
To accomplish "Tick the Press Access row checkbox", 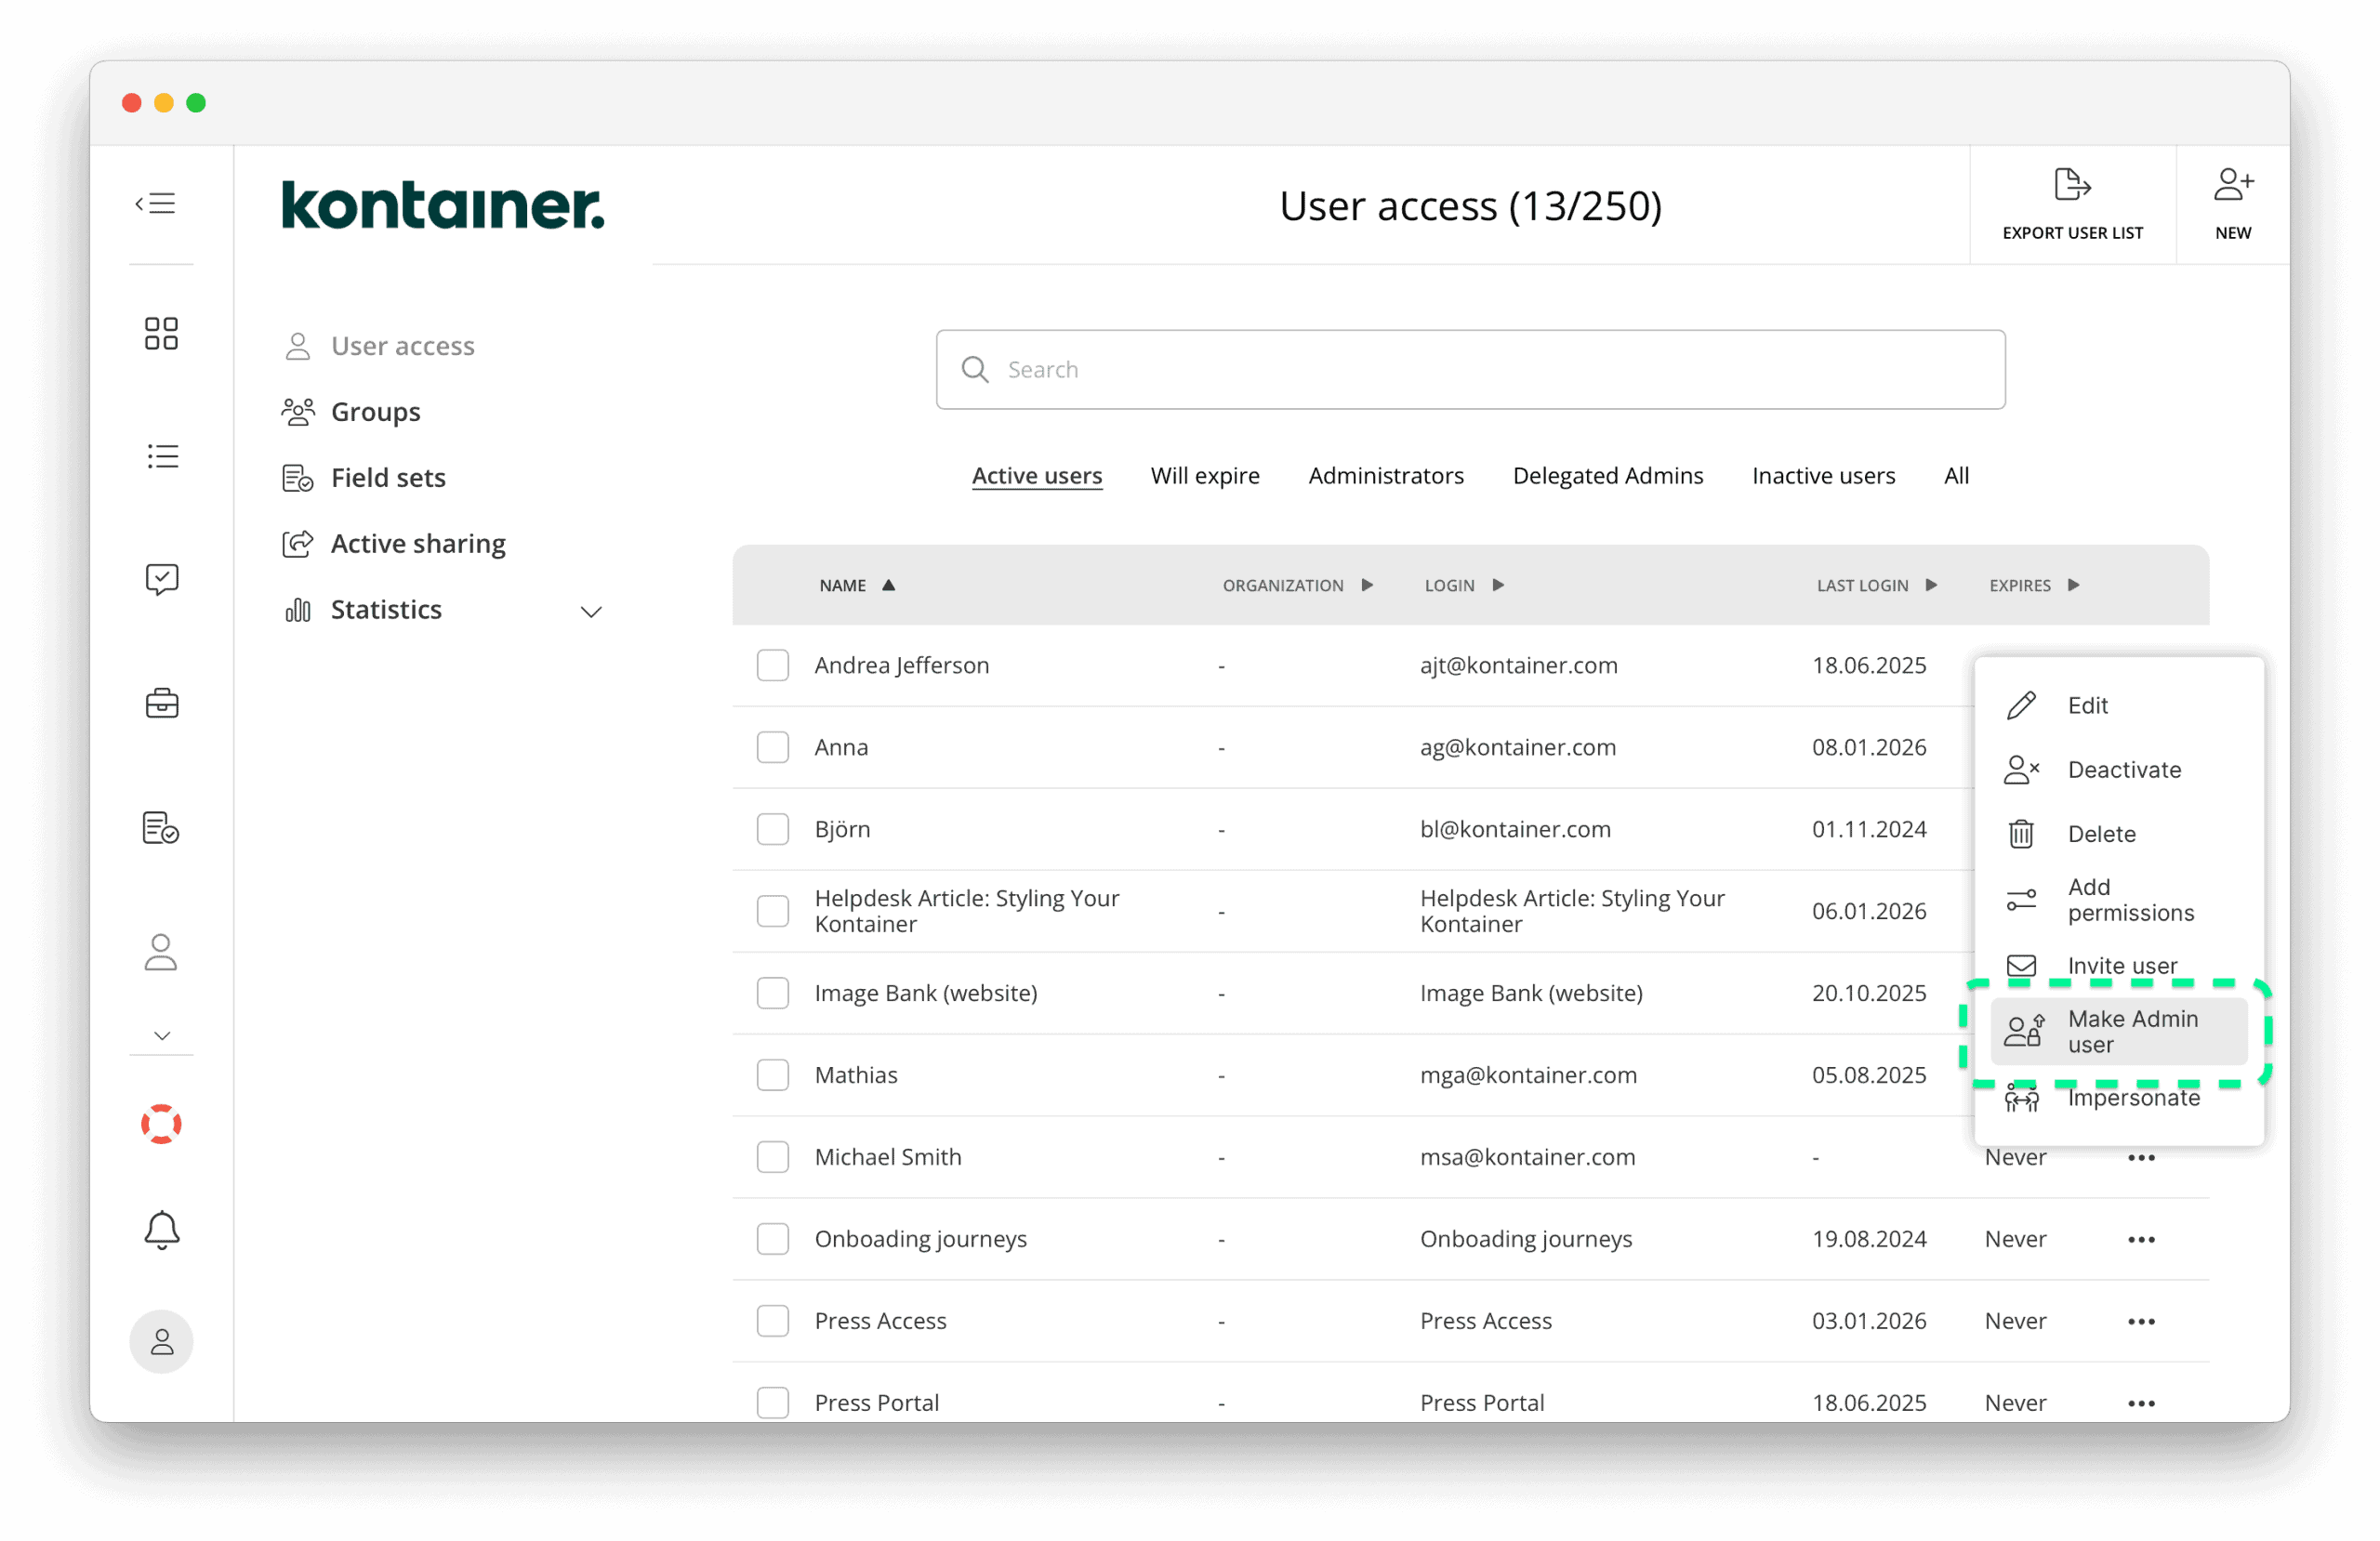I will [773, 1320].
